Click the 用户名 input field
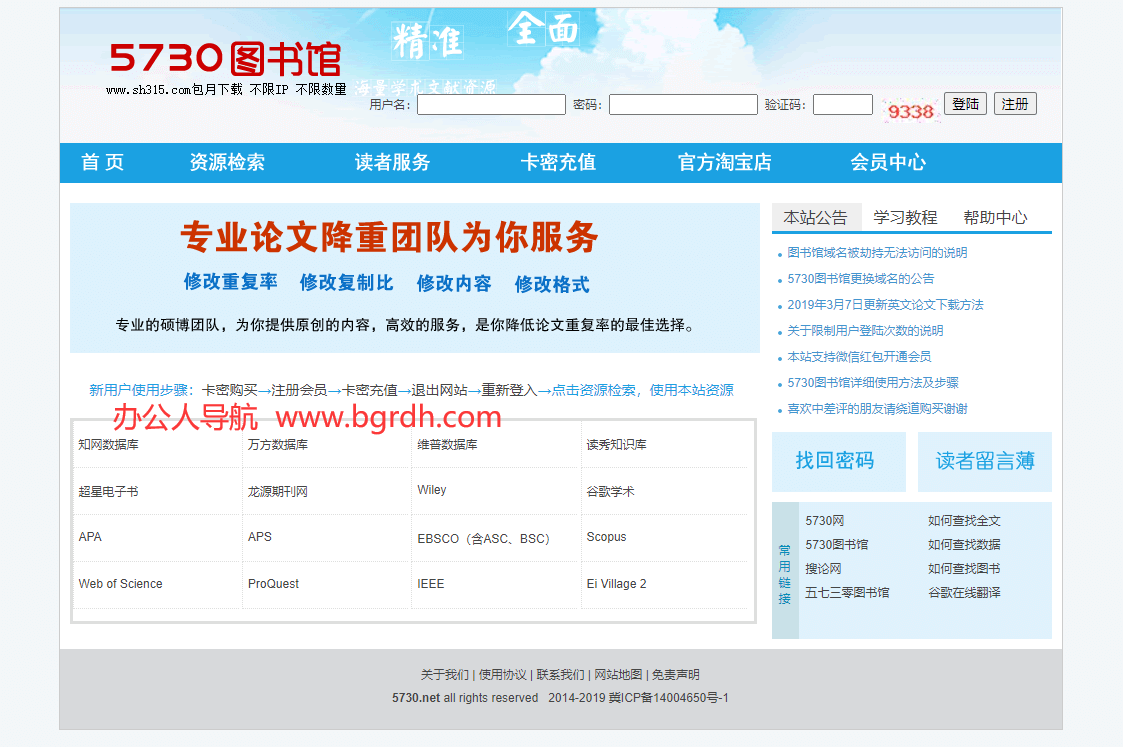The width and height of the screenshot is (1123, 747). [491, 105]
